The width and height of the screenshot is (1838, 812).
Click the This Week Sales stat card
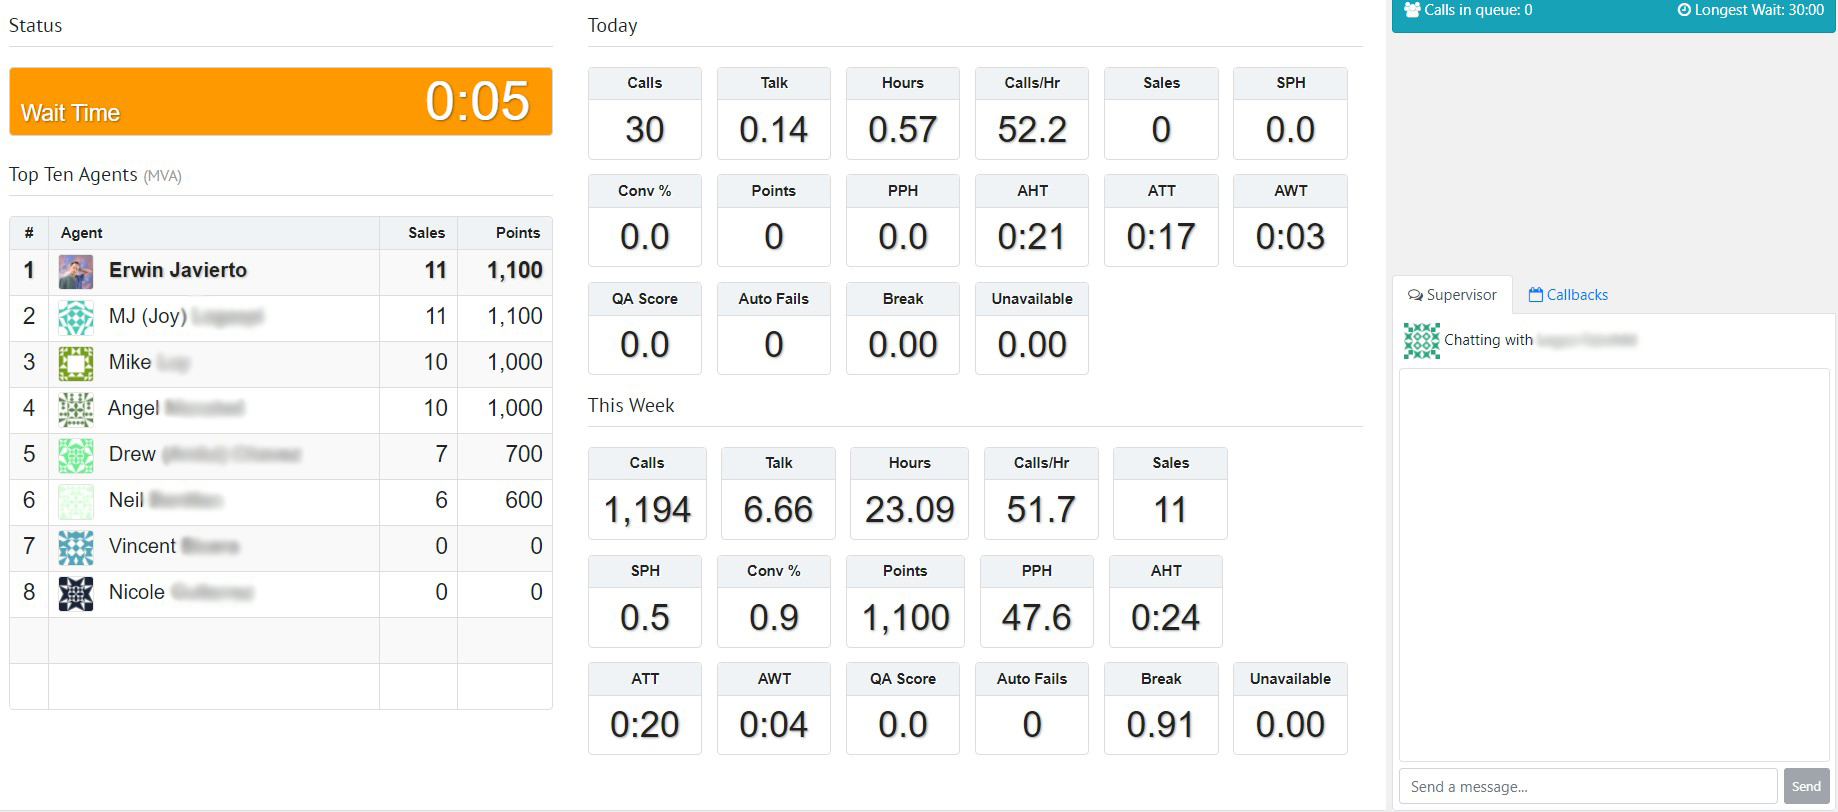pyautogui.click(x=1170, y=493)
